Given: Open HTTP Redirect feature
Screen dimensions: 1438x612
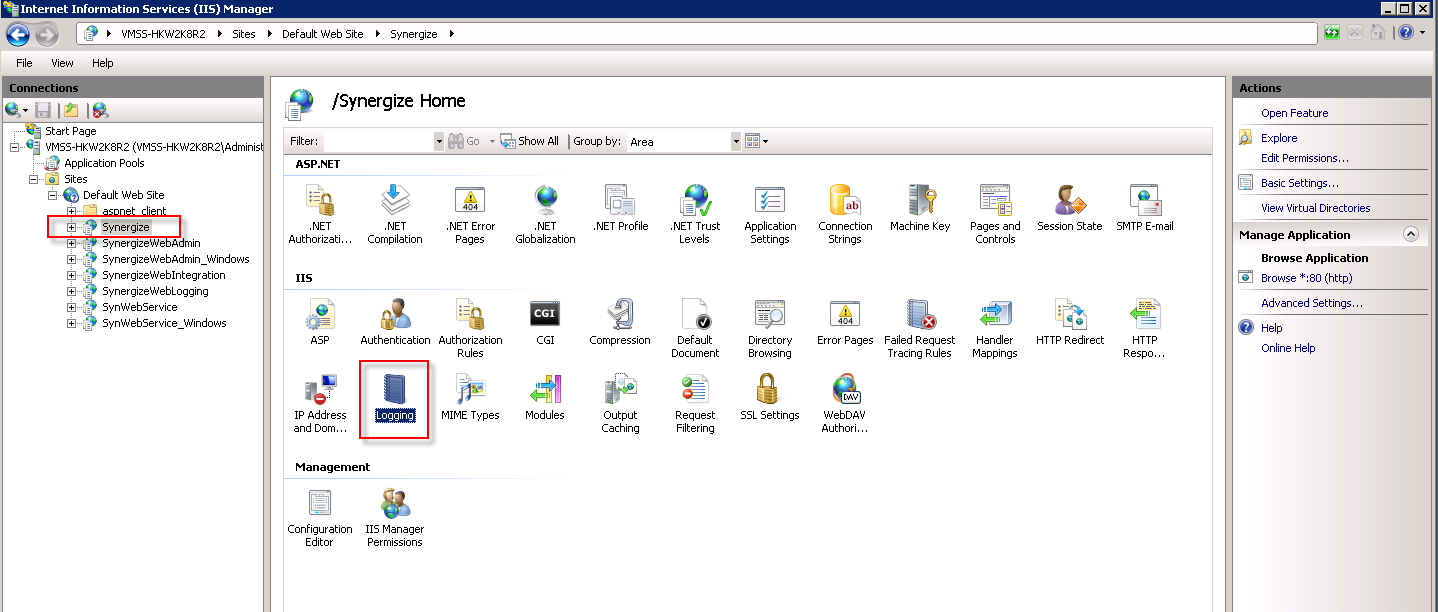Looking at the screenshot, I should coord(1070,322).
